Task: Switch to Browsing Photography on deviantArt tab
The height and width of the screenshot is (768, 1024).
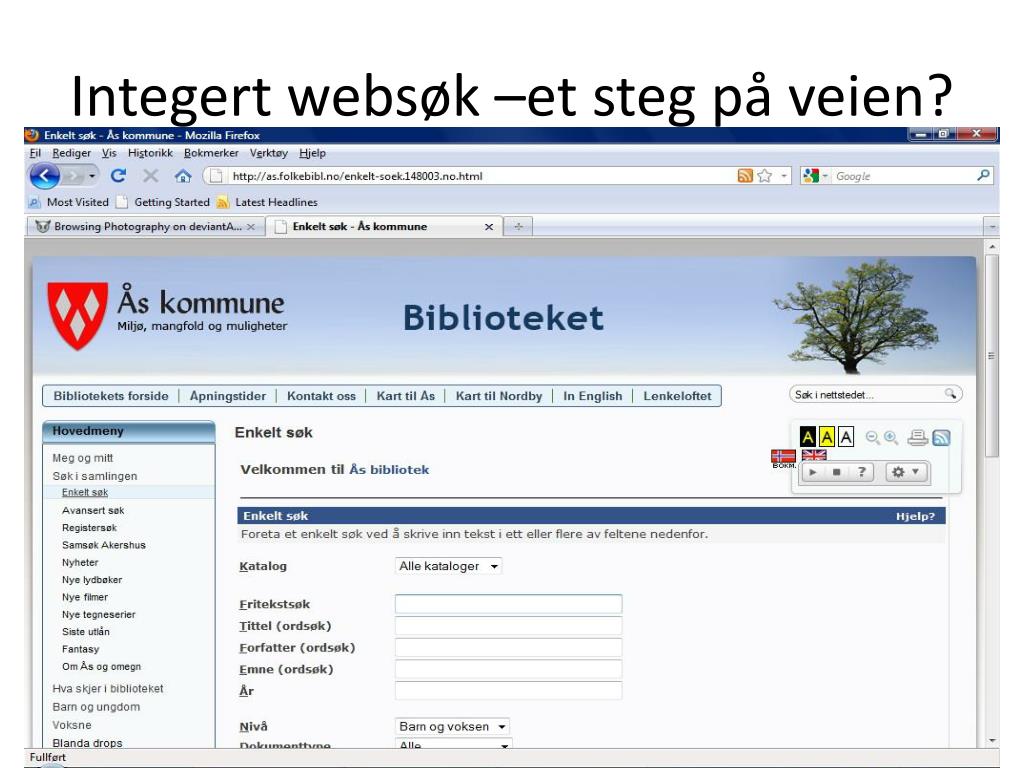Action: [145, 227]
